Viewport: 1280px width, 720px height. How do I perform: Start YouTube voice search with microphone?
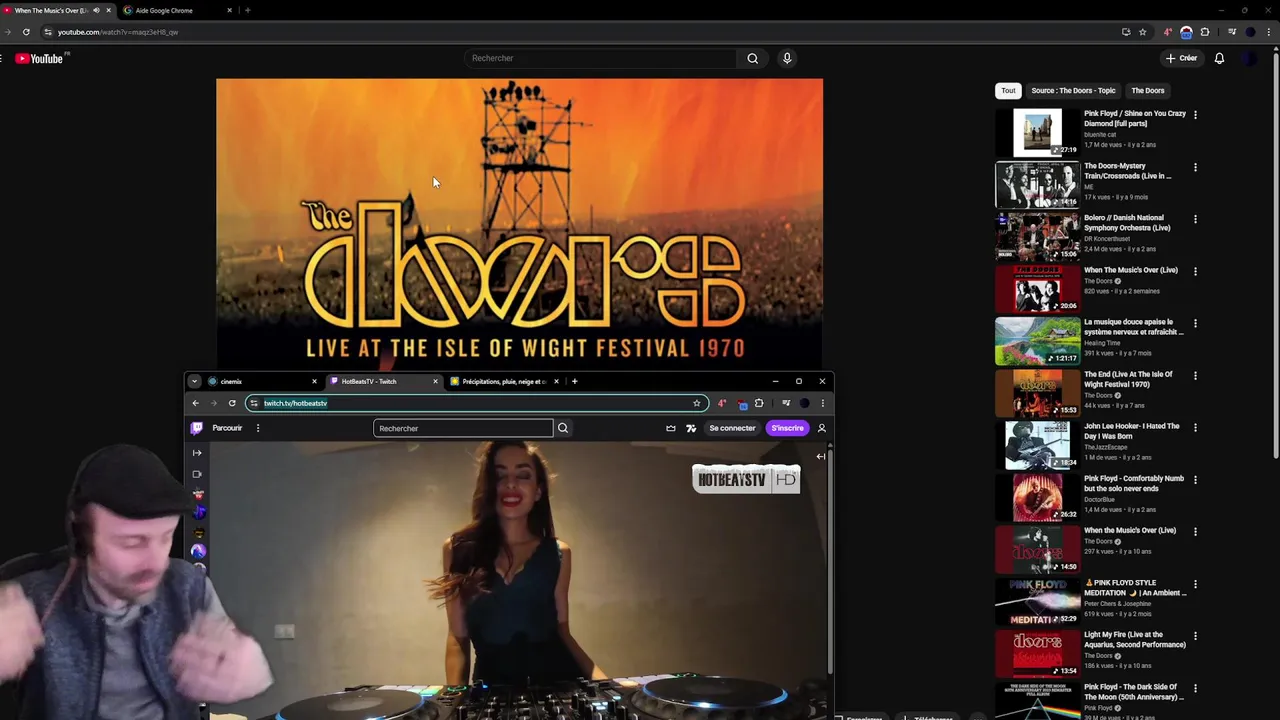coord(787,58)
